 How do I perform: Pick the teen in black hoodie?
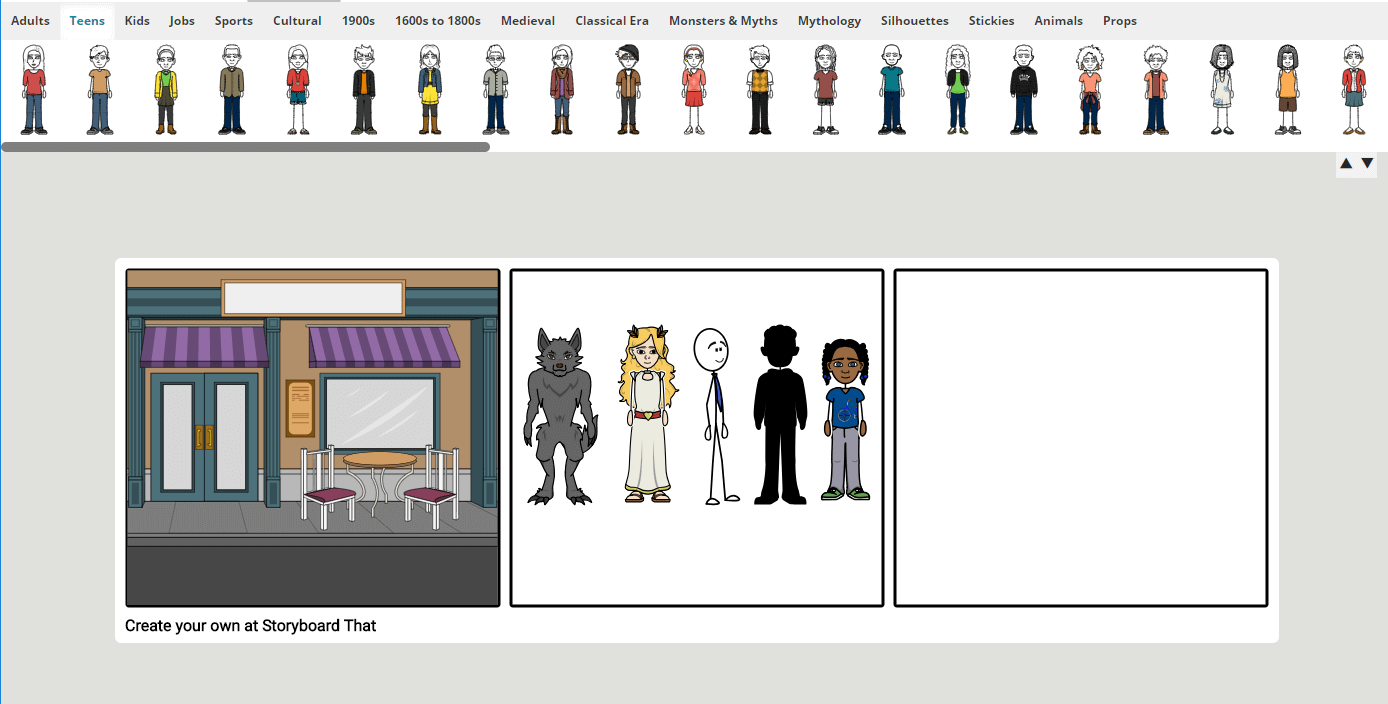pyautogui.click(x=1023, y=89)
